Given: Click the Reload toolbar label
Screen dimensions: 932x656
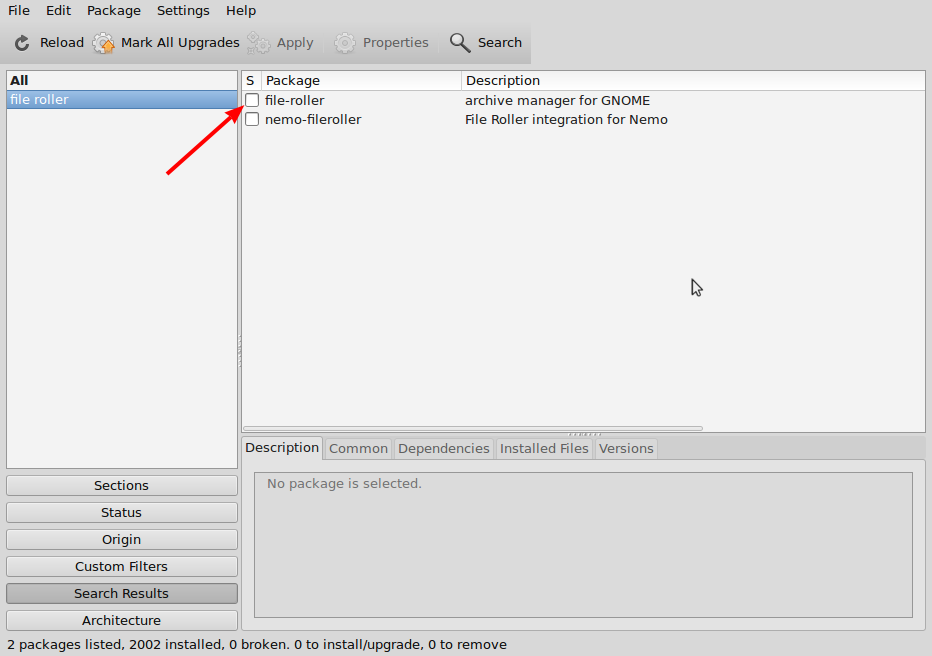Looking at the screenshot, I should tap(62, 43).
